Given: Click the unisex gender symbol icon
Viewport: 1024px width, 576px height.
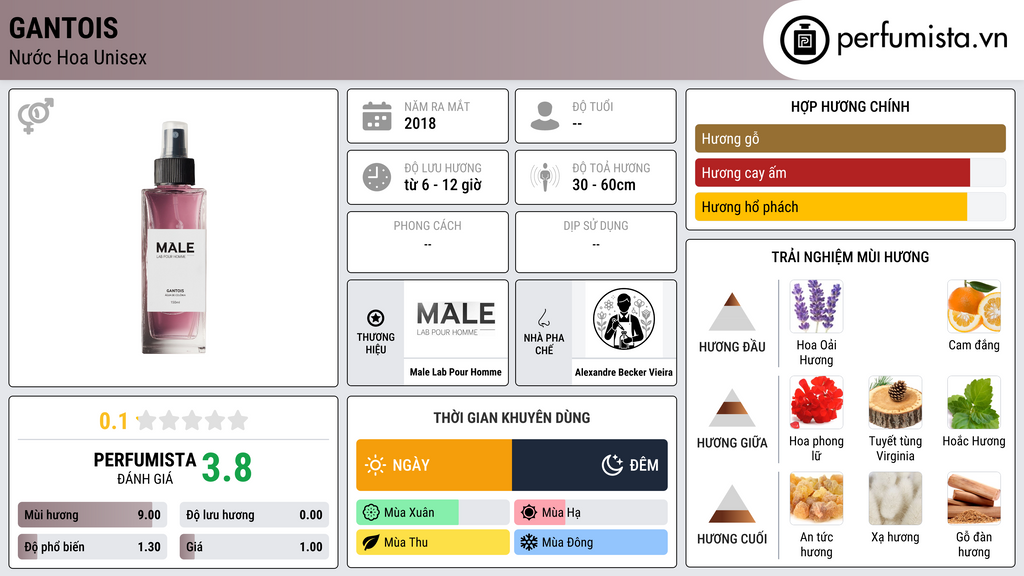Looking at the screenshot, I should pyautogui.click(x=36, y=116).
